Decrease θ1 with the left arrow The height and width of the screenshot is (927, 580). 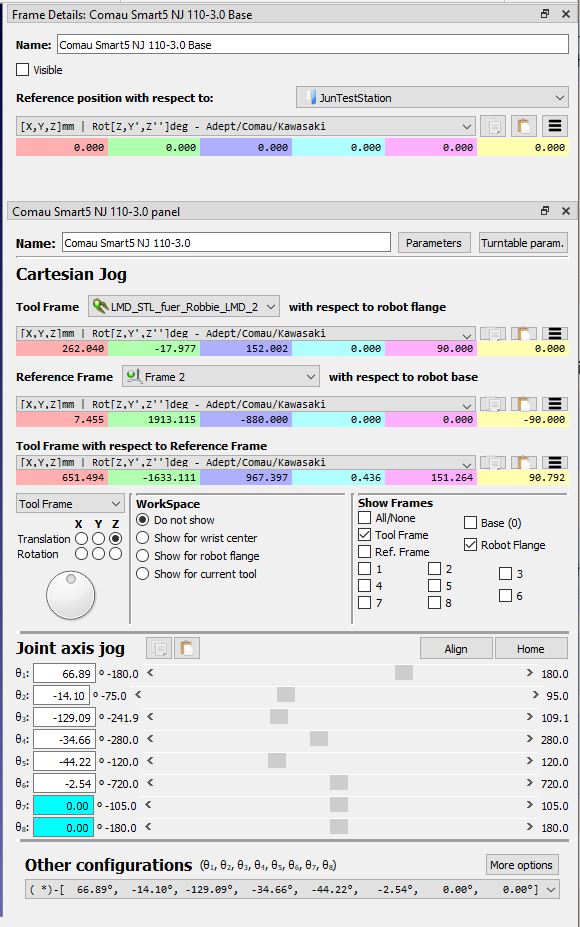click(x=150, y=673)
